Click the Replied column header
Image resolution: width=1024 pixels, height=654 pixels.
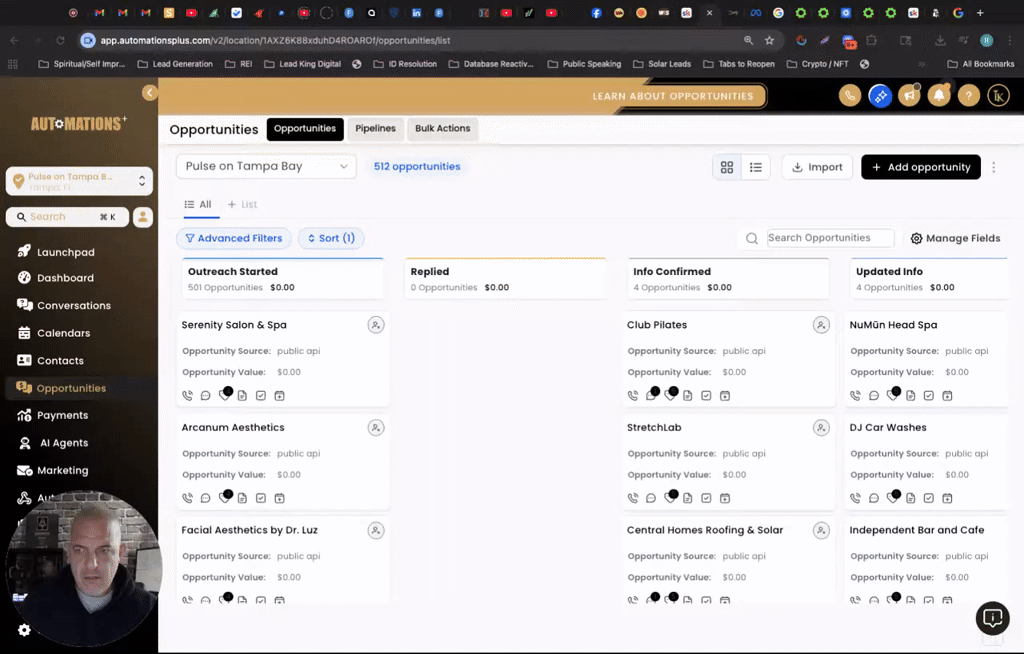(505, 279)
